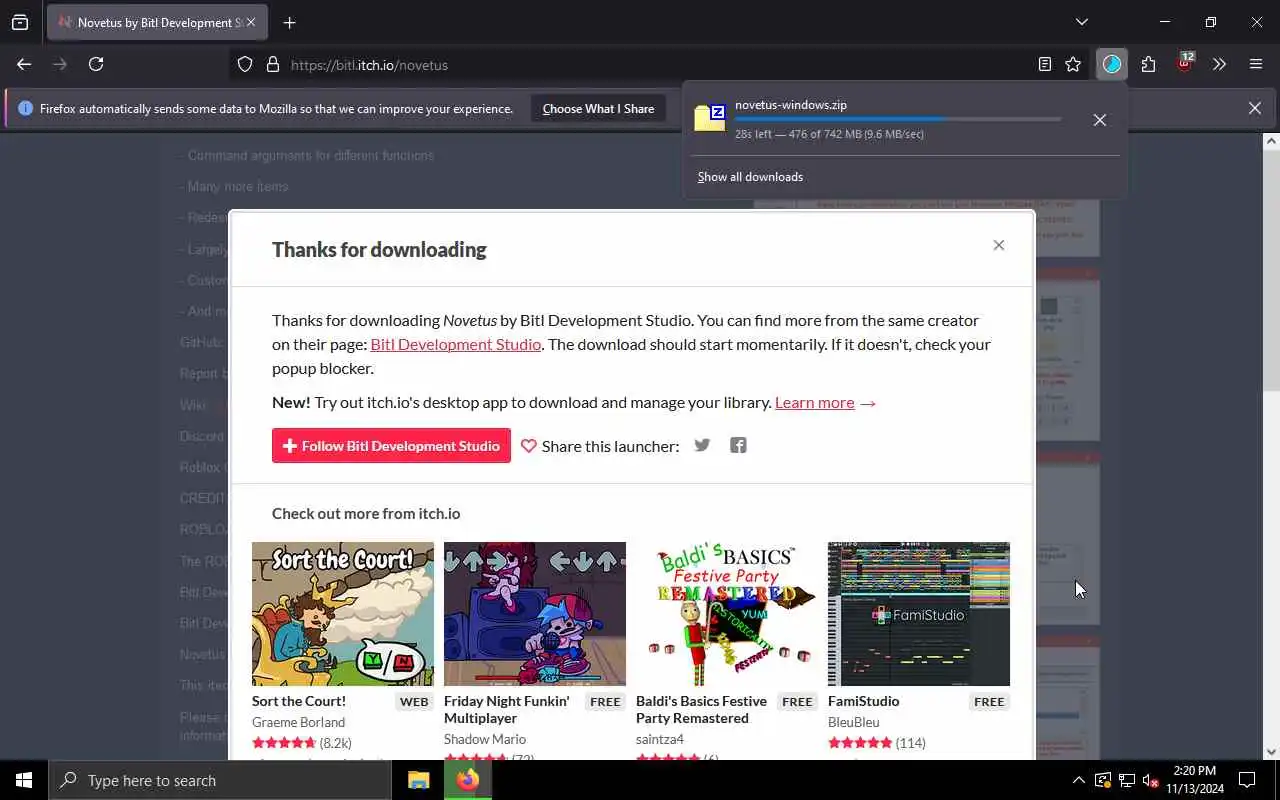Cancel the novetus-windows.zip download
Image resolution: width=1280 pixels, height=800 pixels.
pyautogui.click(x=1099, y=119)
